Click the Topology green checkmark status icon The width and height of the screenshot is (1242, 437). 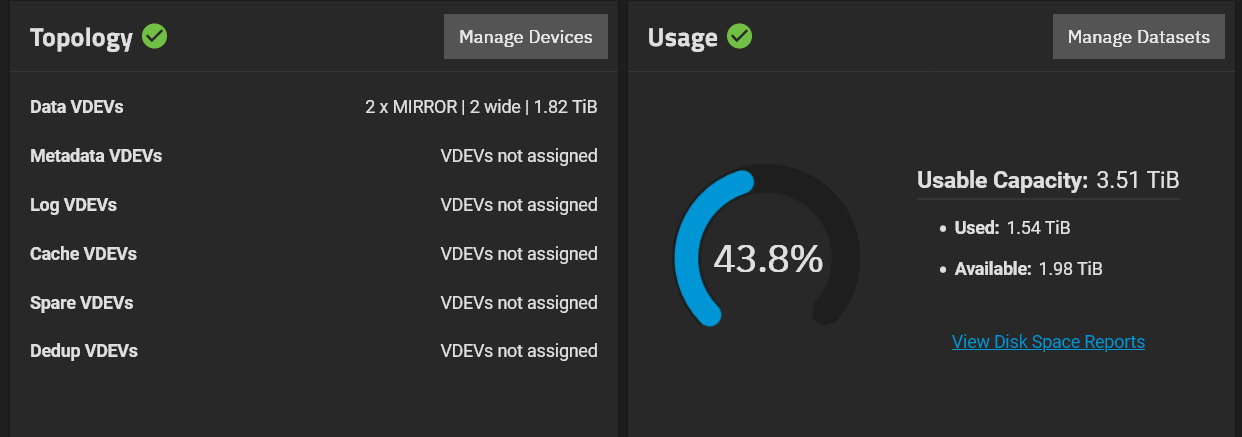click(154, 37)
